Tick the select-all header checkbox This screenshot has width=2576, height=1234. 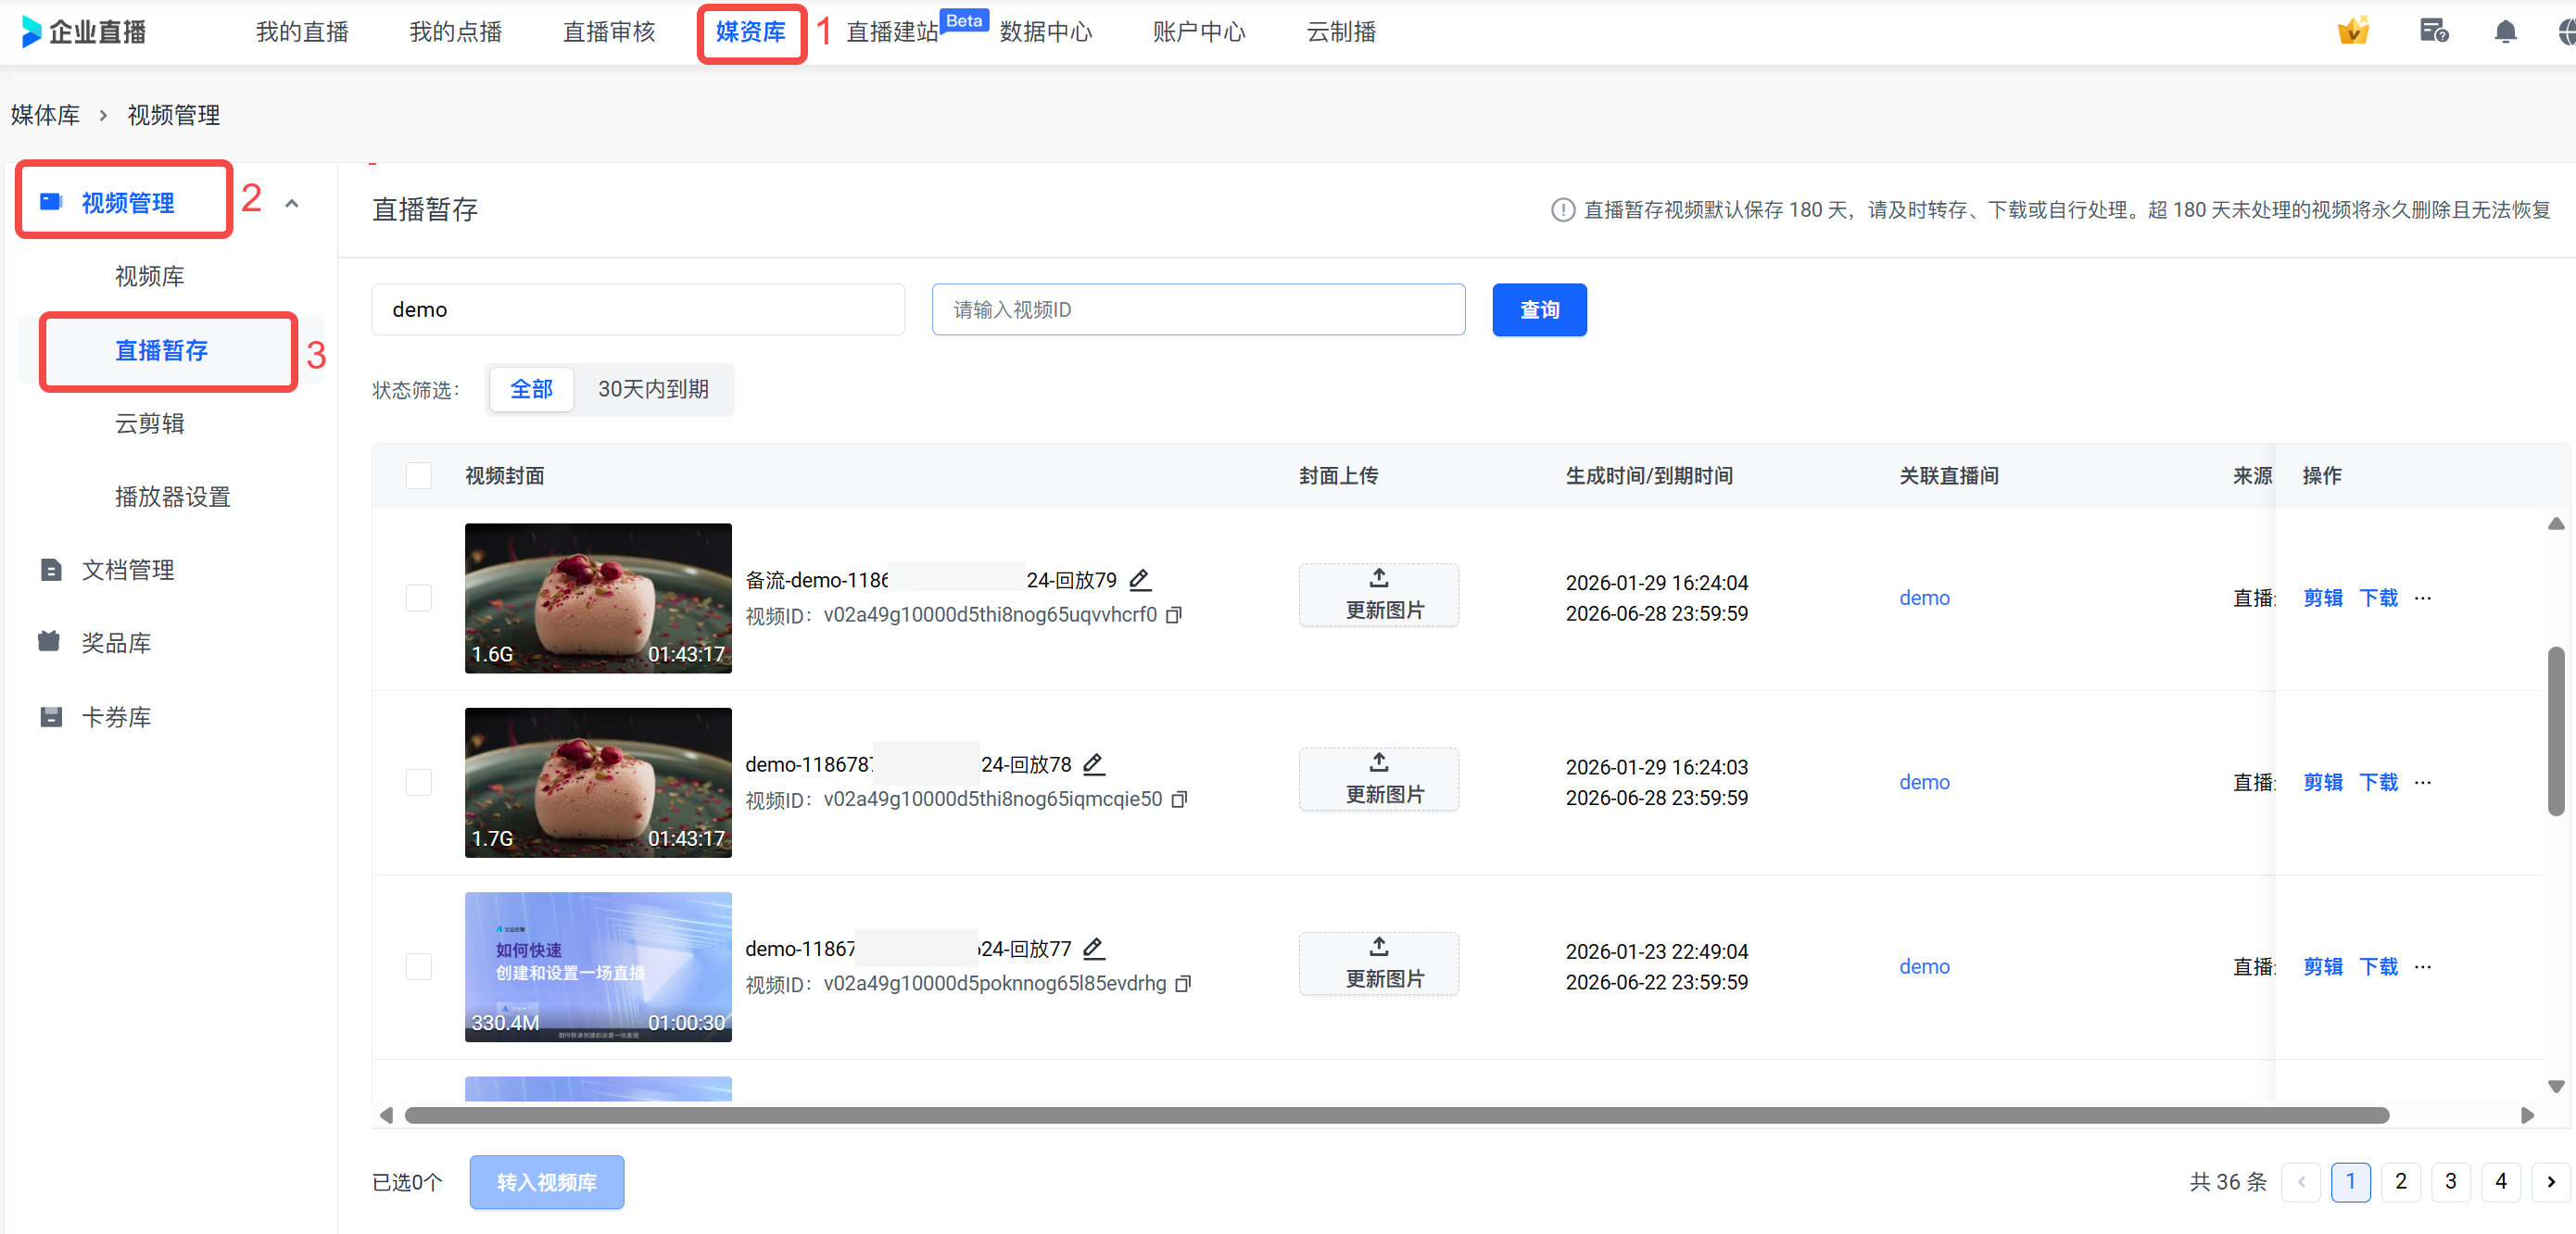click(x=418, y=476)
